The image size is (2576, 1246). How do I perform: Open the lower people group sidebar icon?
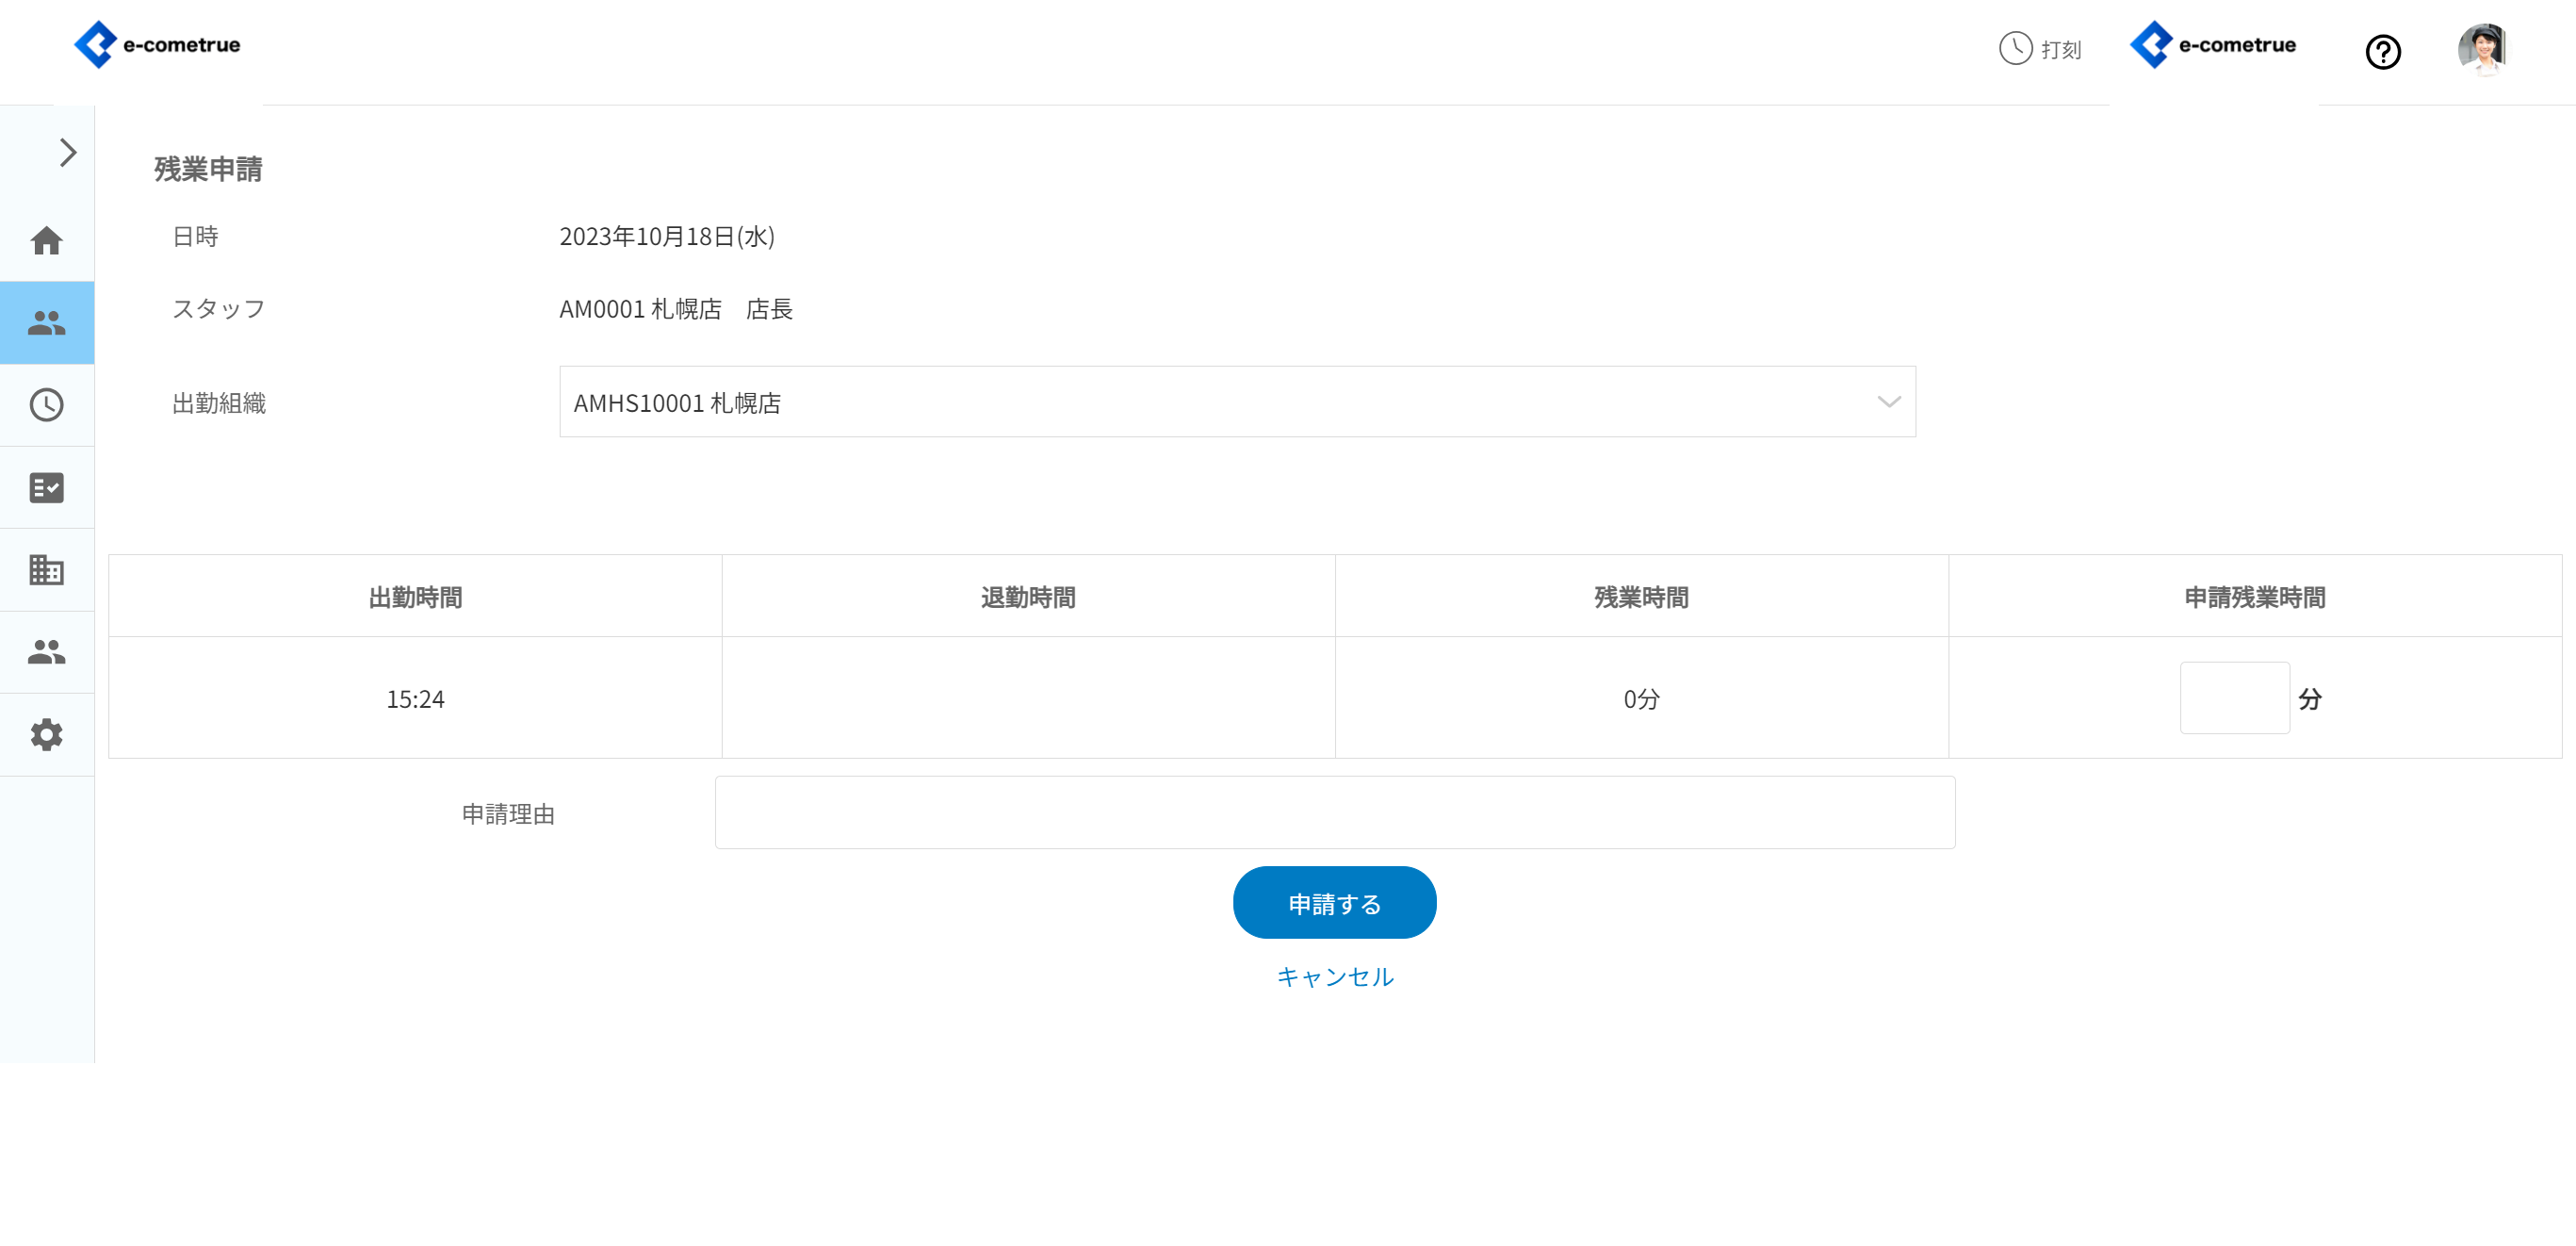point(46,652)
